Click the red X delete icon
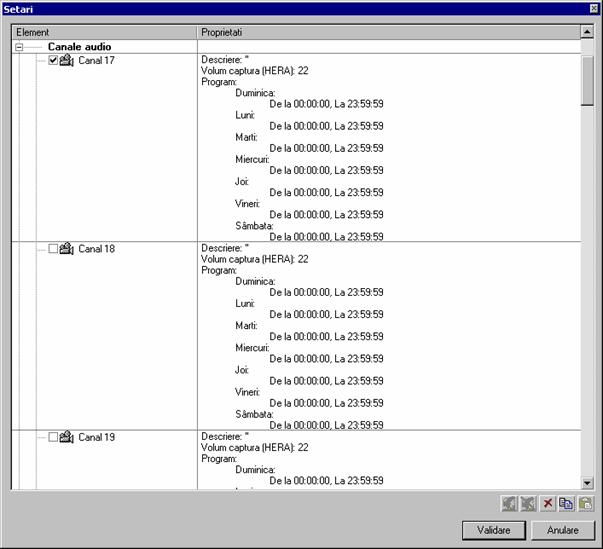This screenshot has height=549, width=603. pyautogui.click(x=549, y=503)
